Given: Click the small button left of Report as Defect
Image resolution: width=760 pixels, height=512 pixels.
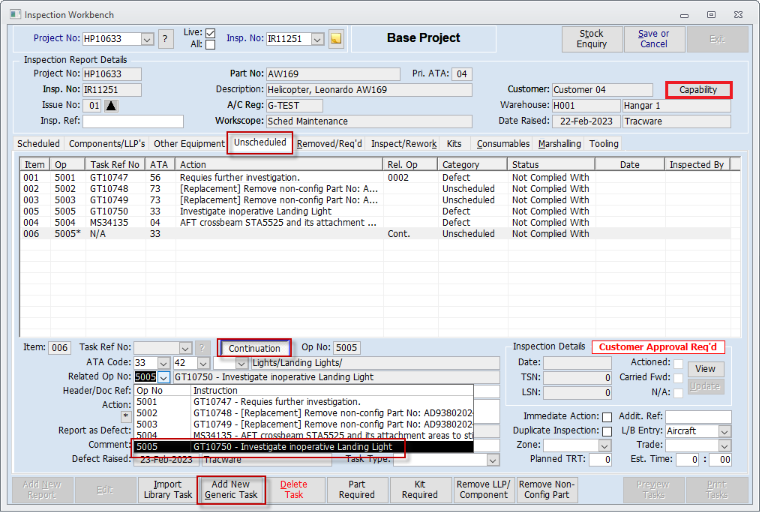Looking at the screenshot, I should pyautogui.click(x=126, y=416).
